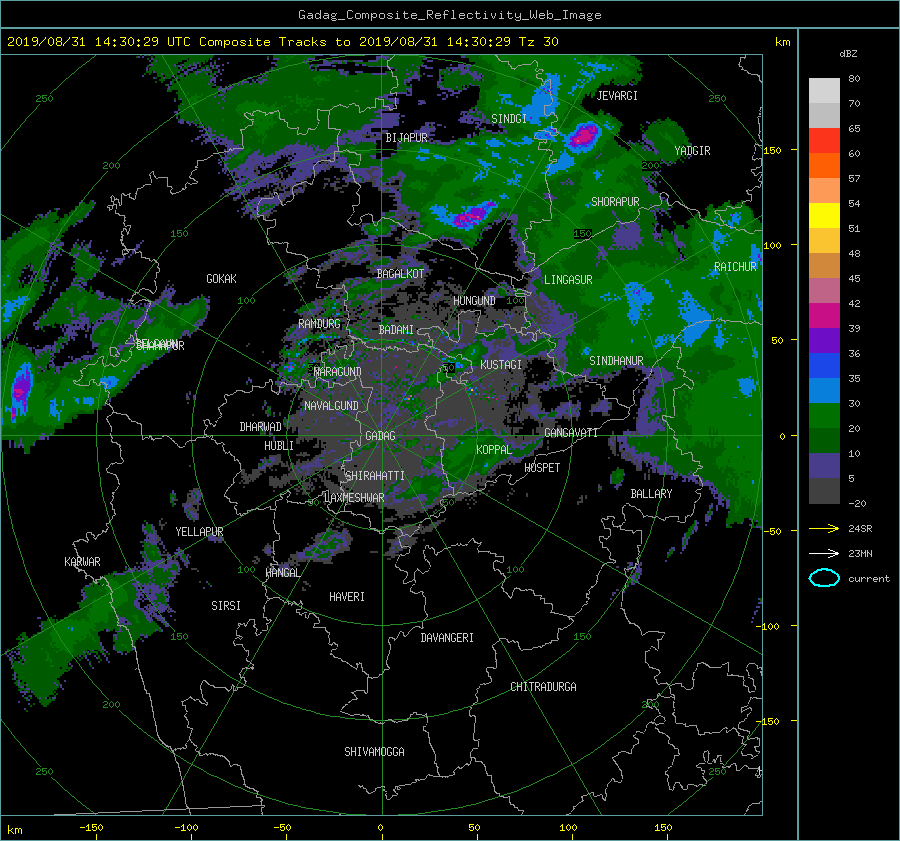Click the LINGASUR city label
This screenshot has height=841, width=900.
(x=568, y=280)
